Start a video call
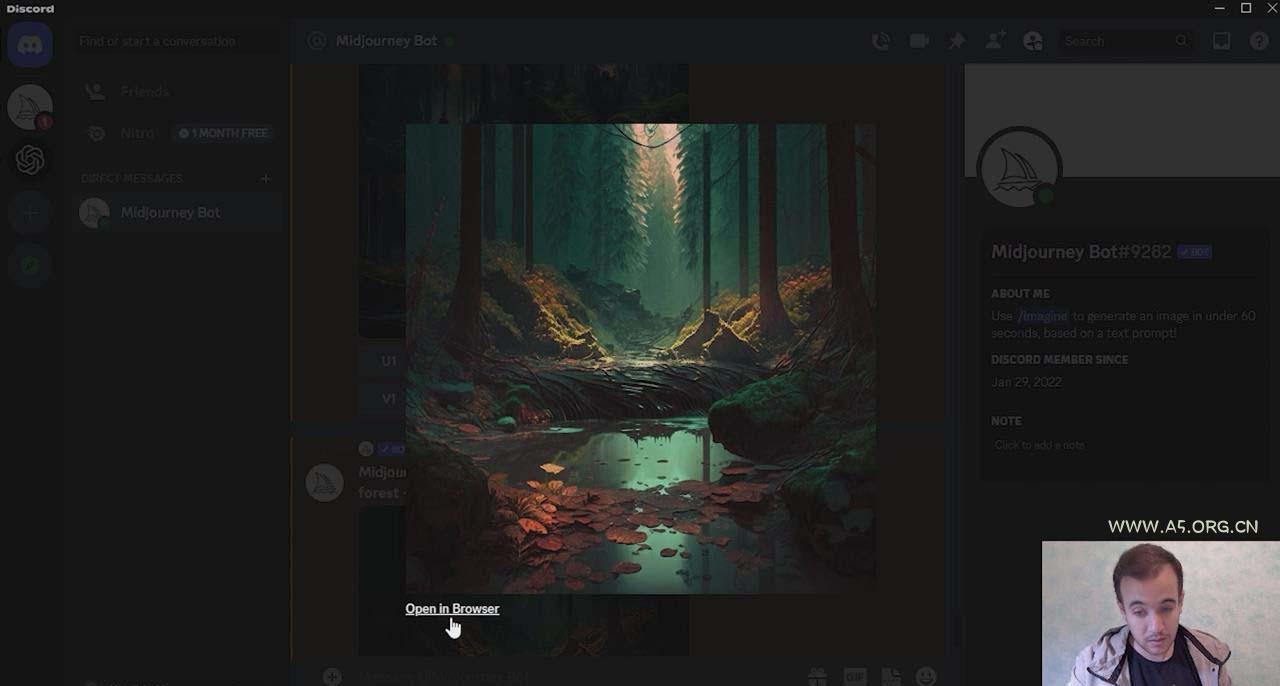 (919, 41)
